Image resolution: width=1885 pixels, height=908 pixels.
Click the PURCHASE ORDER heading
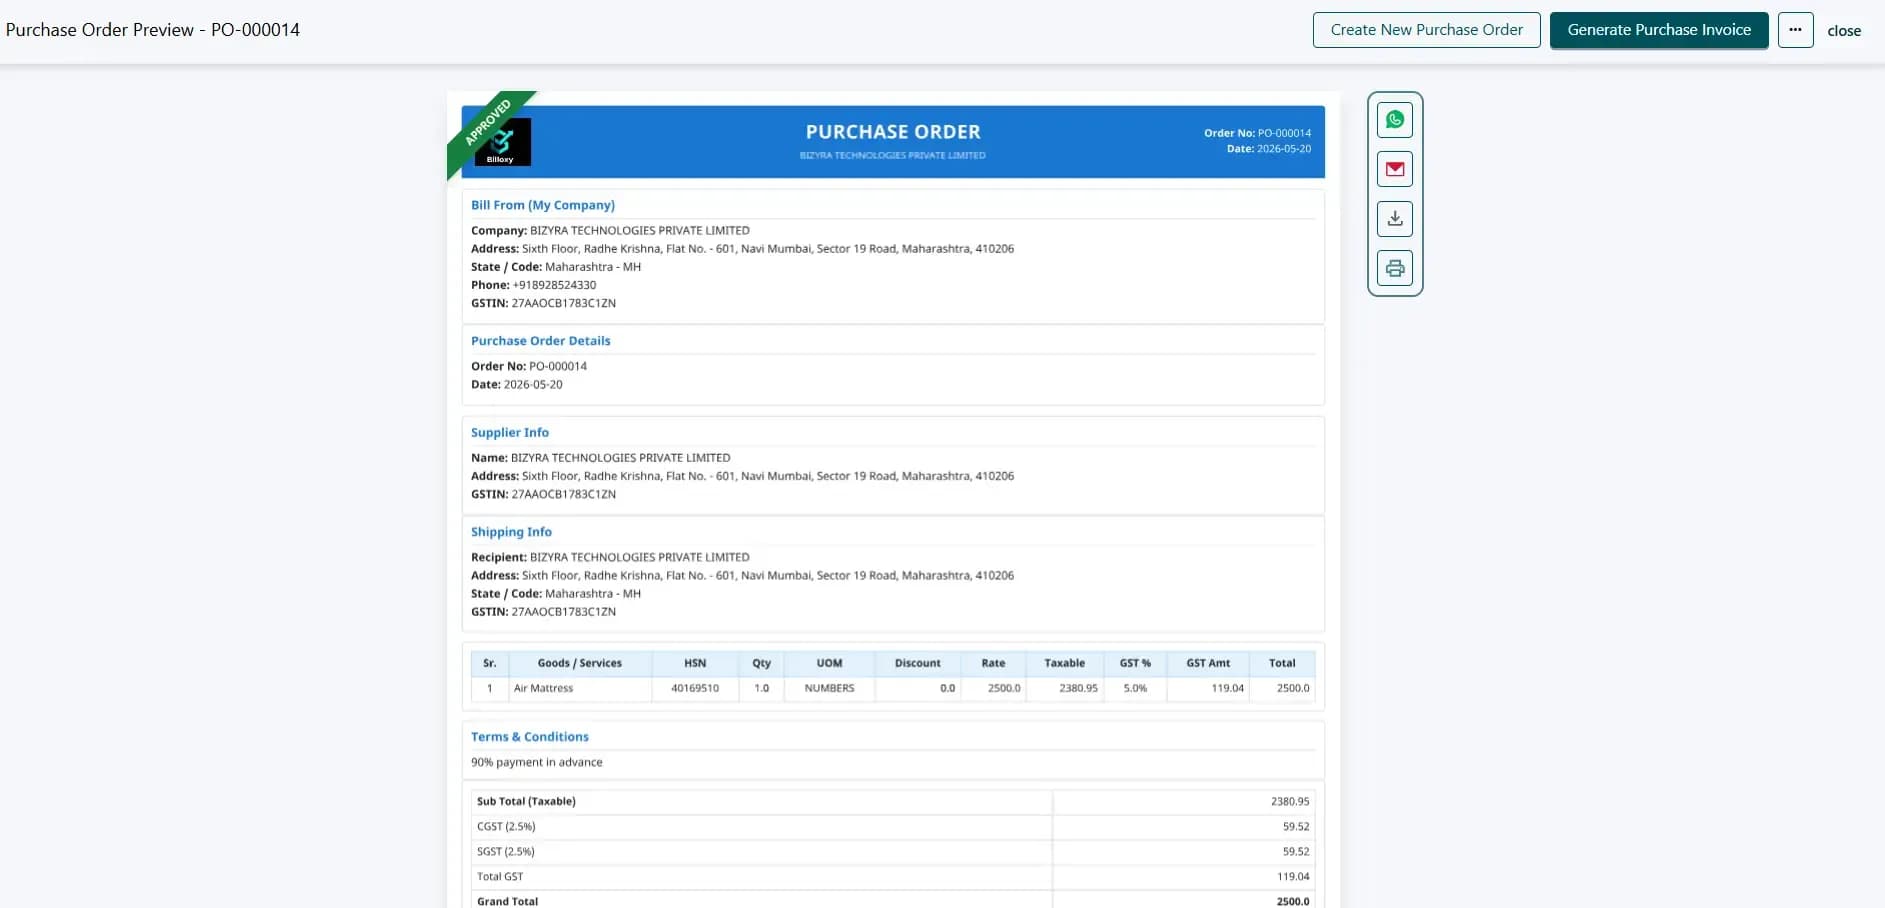pos(893,132)
